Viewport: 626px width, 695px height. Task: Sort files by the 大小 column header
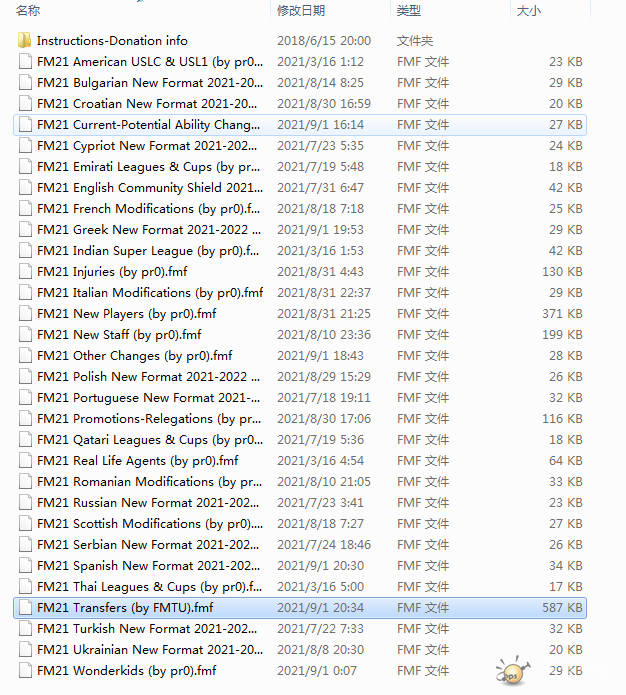point(528,10)
